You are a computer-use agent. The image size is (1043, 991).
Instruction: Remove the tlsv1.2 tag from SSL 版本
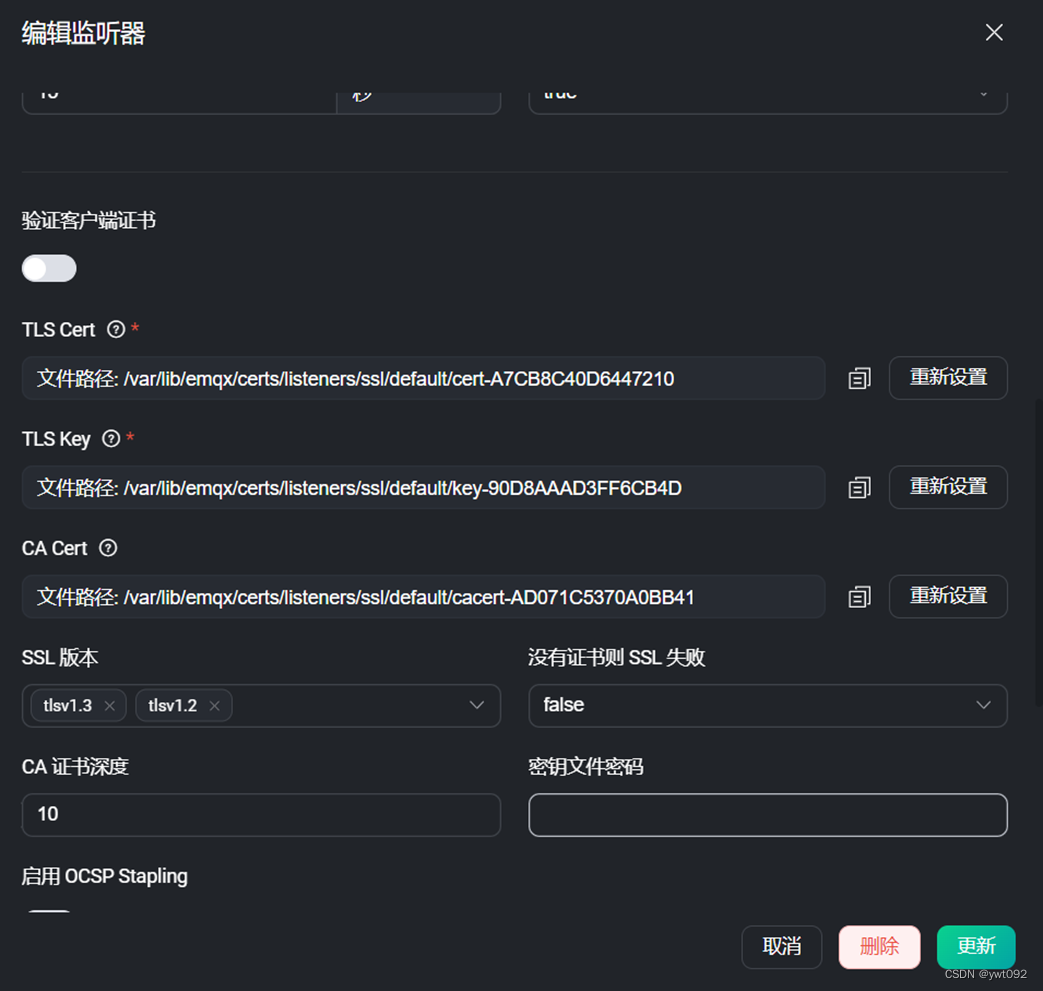click(x=214, y=705)
